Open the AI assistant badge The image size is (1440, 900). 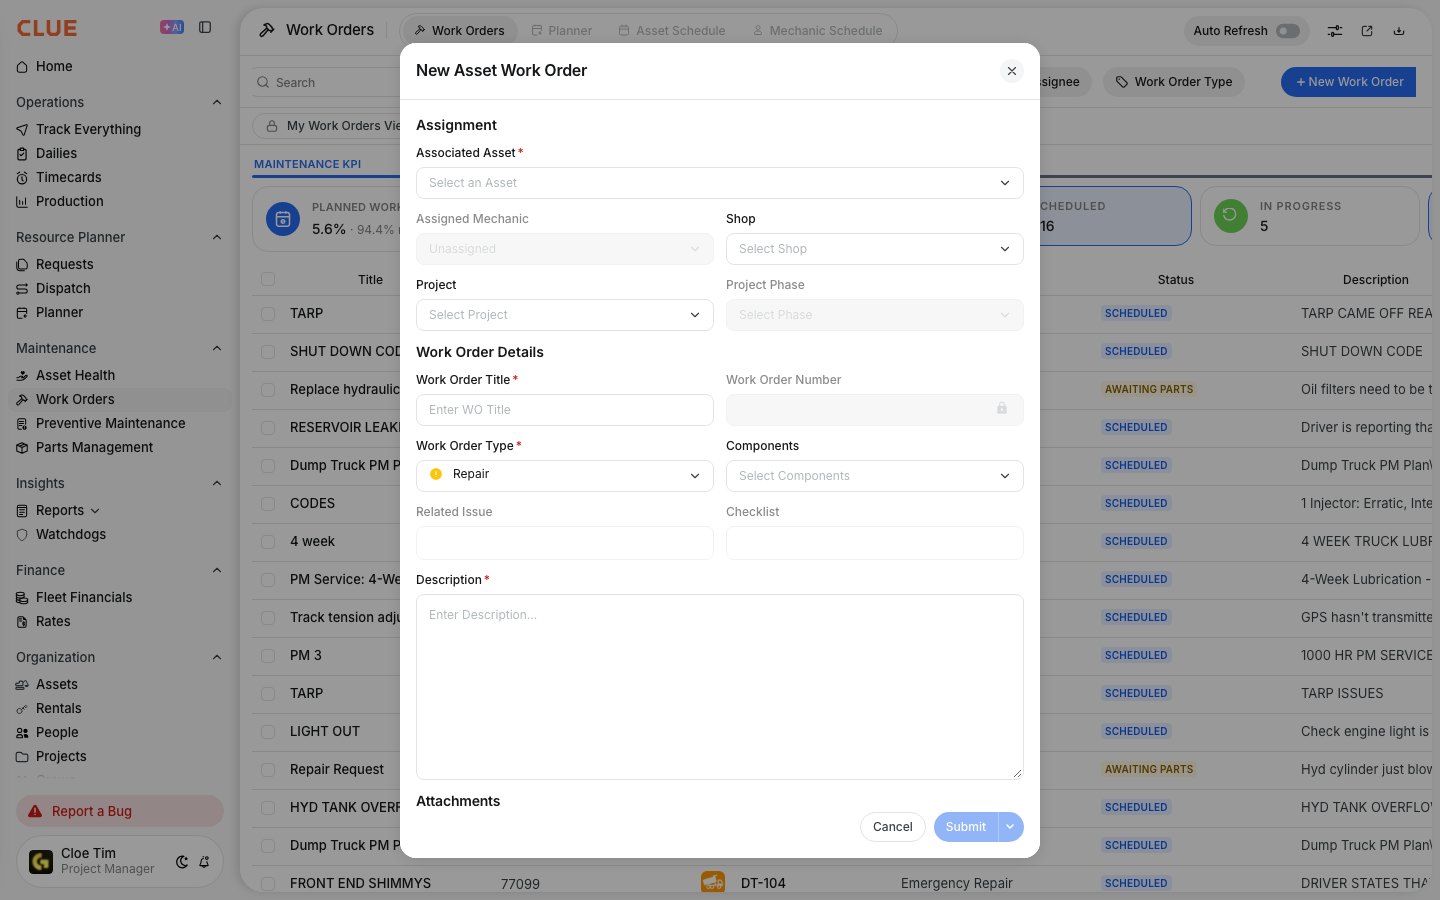(x=172, y=27)
